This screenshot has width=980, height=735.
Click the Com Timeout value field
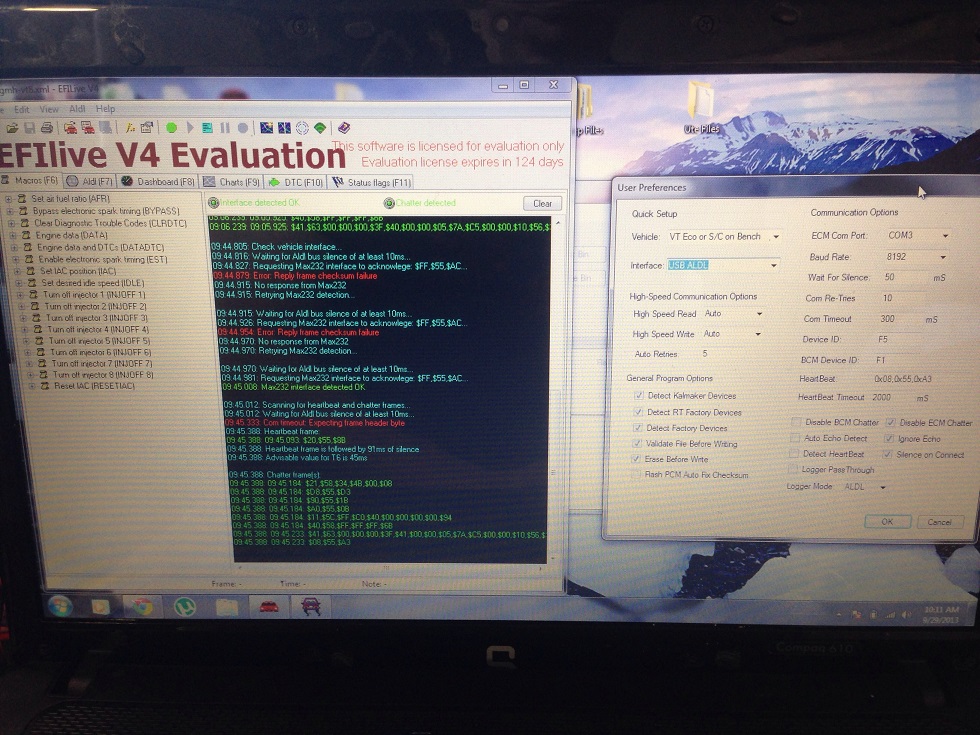coord(901,319)
